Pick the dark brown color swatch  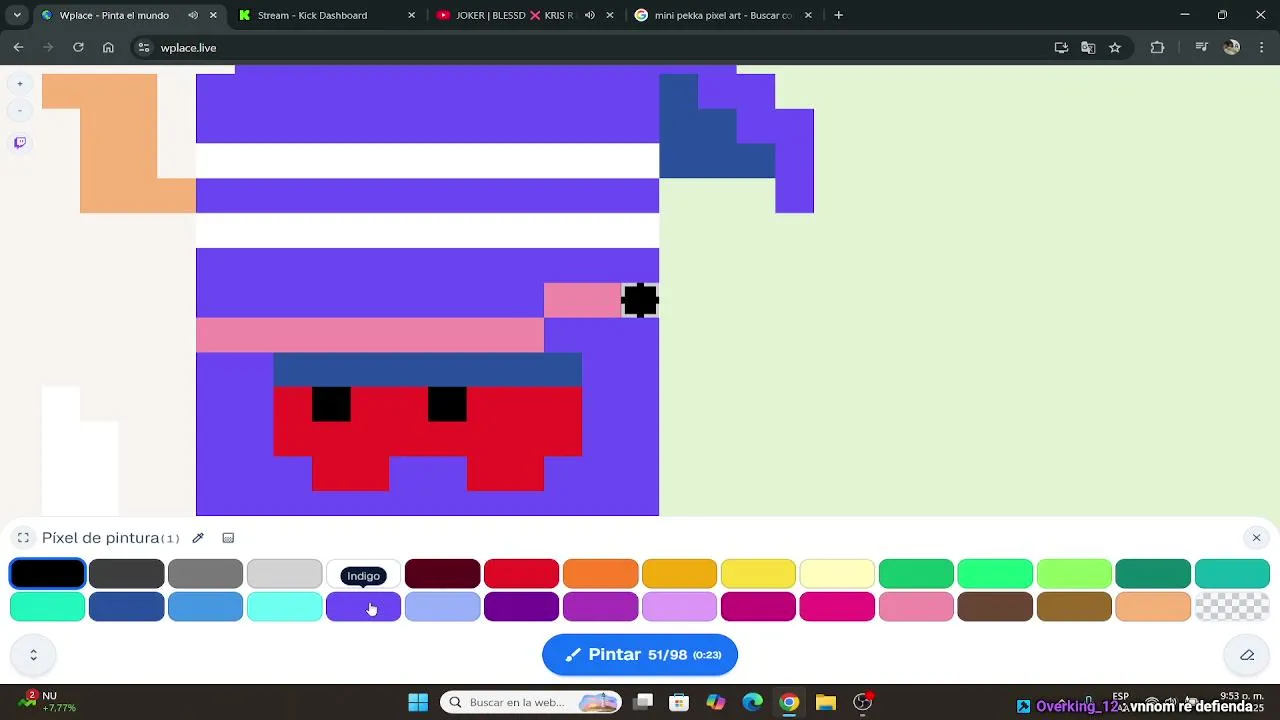pyautogui.click(x=995, y=607)
